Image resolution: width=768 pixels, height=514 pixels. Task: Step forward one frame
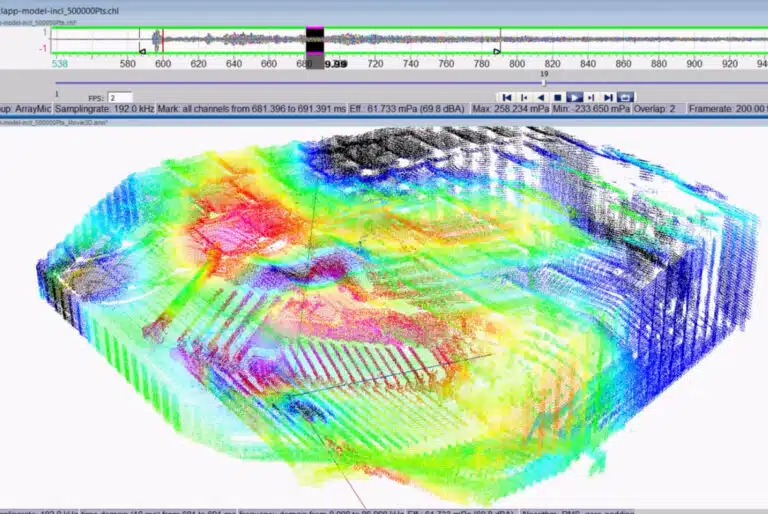pos(591,97)
